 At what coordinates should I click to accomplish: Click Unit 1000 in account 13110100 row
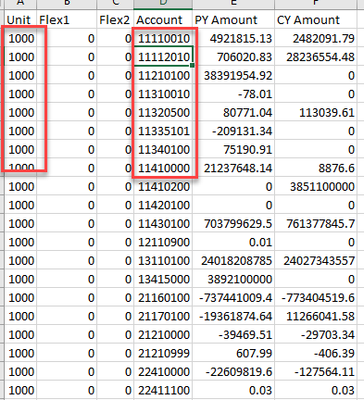21,261
